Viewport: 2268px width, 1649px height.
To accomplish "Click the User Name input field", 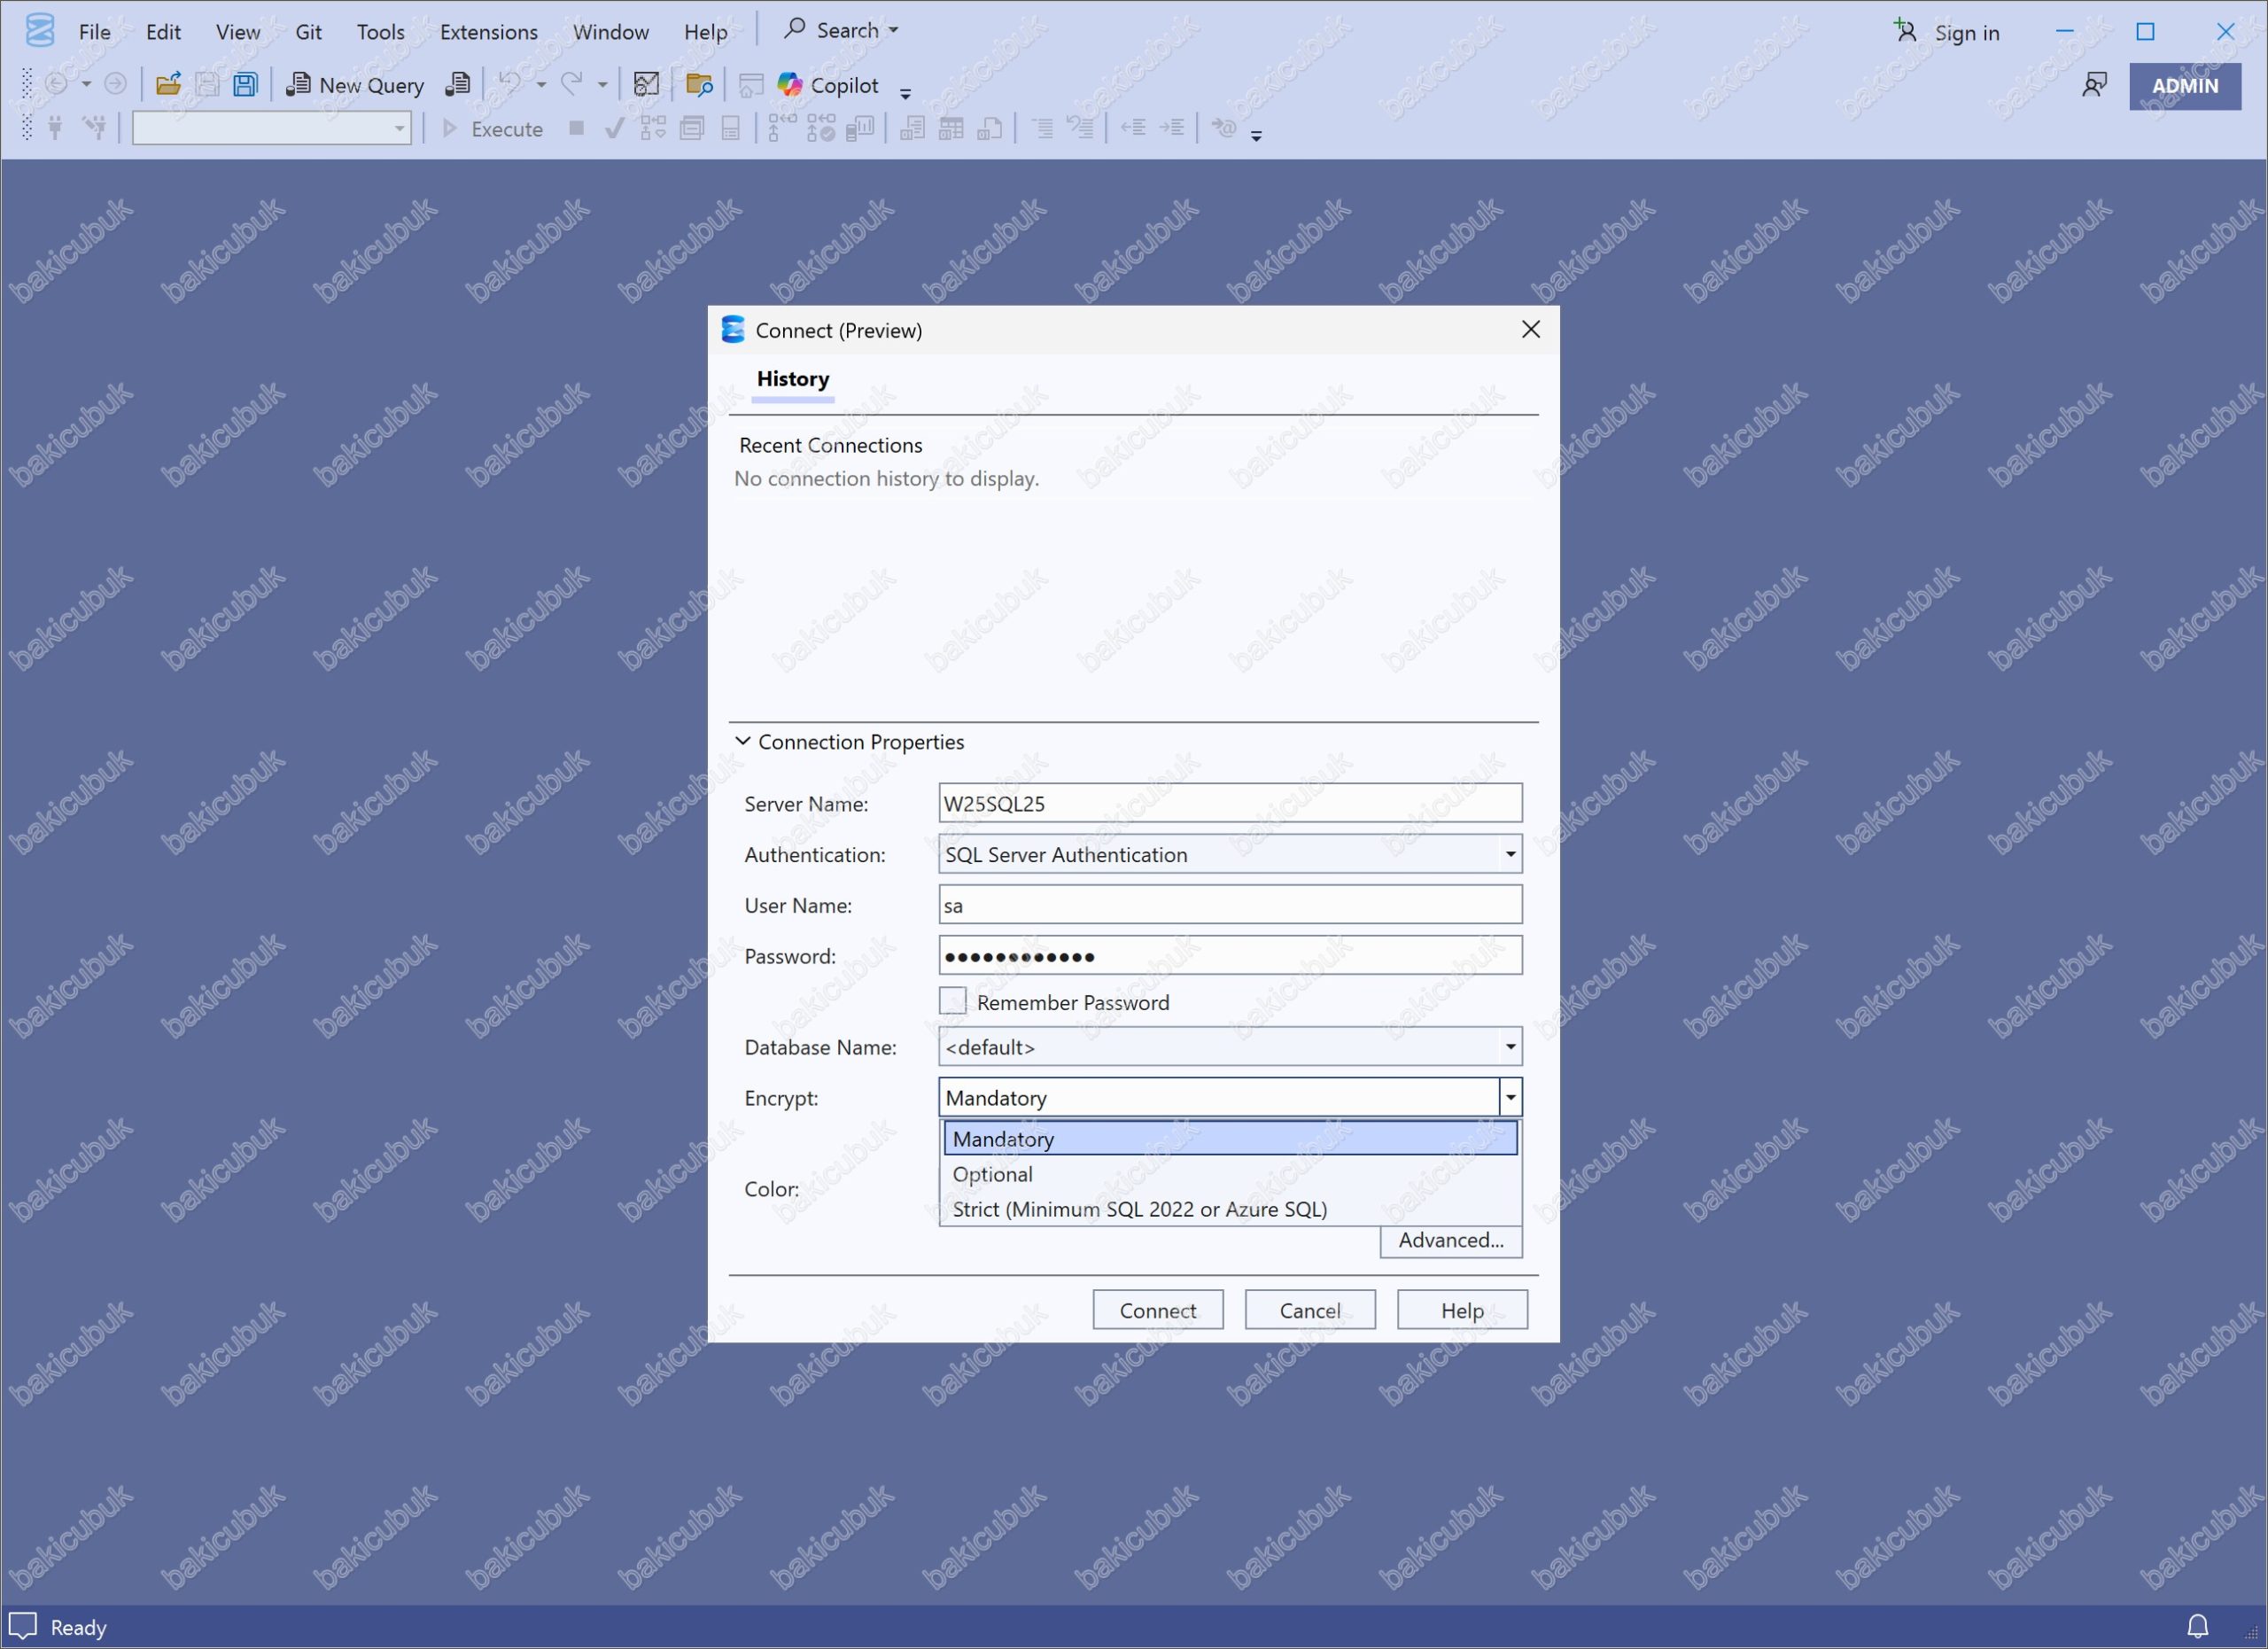I will pyautogui.click(x=1231, y=905).
